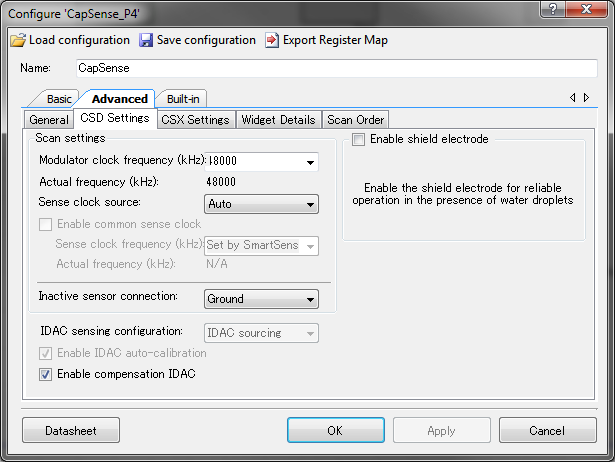The width and height of the screenshot is (615, 462).
Task: Switch to the Basic tab
Action: [59, 99]
